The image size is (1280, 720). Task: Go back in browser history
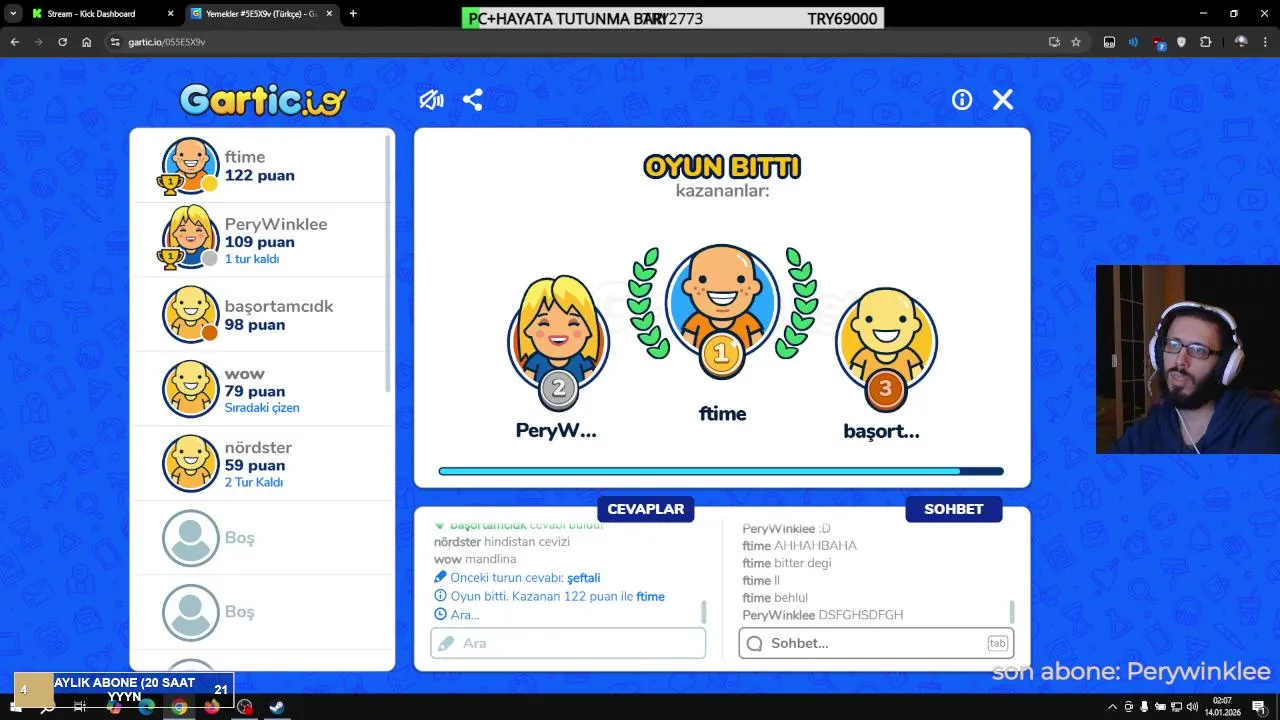click(x=14, y=42)
